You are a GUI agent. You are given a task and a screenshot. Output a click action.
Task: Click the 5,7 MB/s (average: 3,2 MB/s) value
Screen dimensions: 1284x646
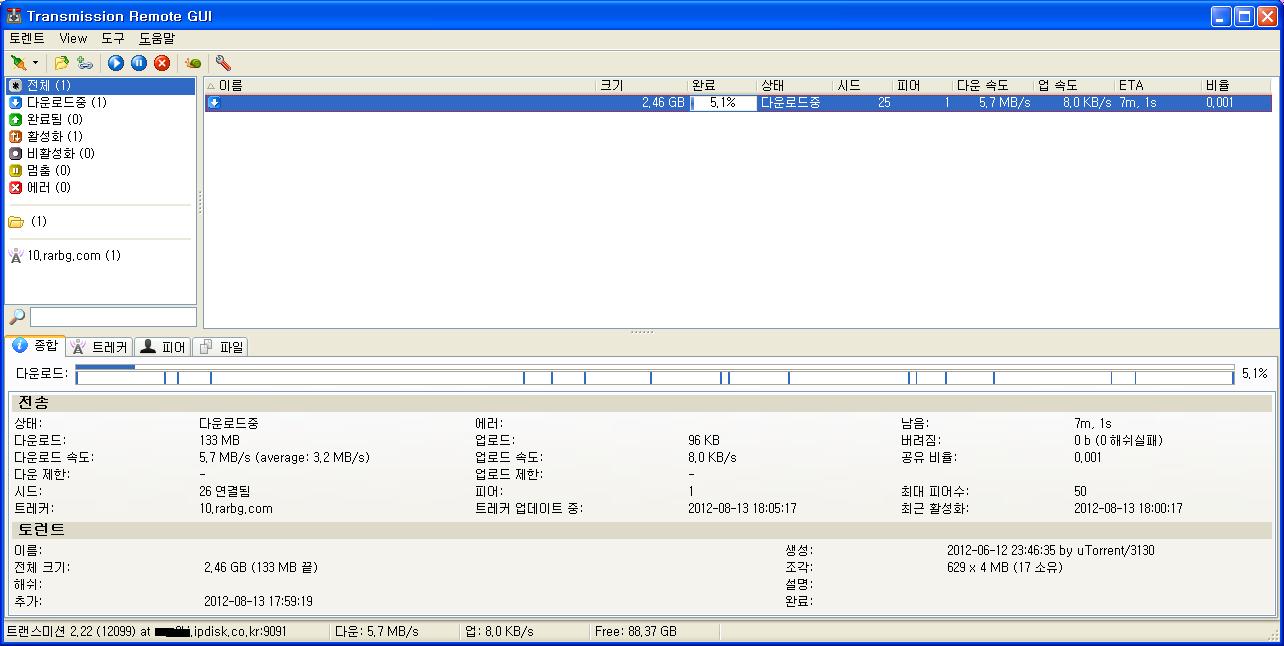pyautogui.click(x=284, y=457)
